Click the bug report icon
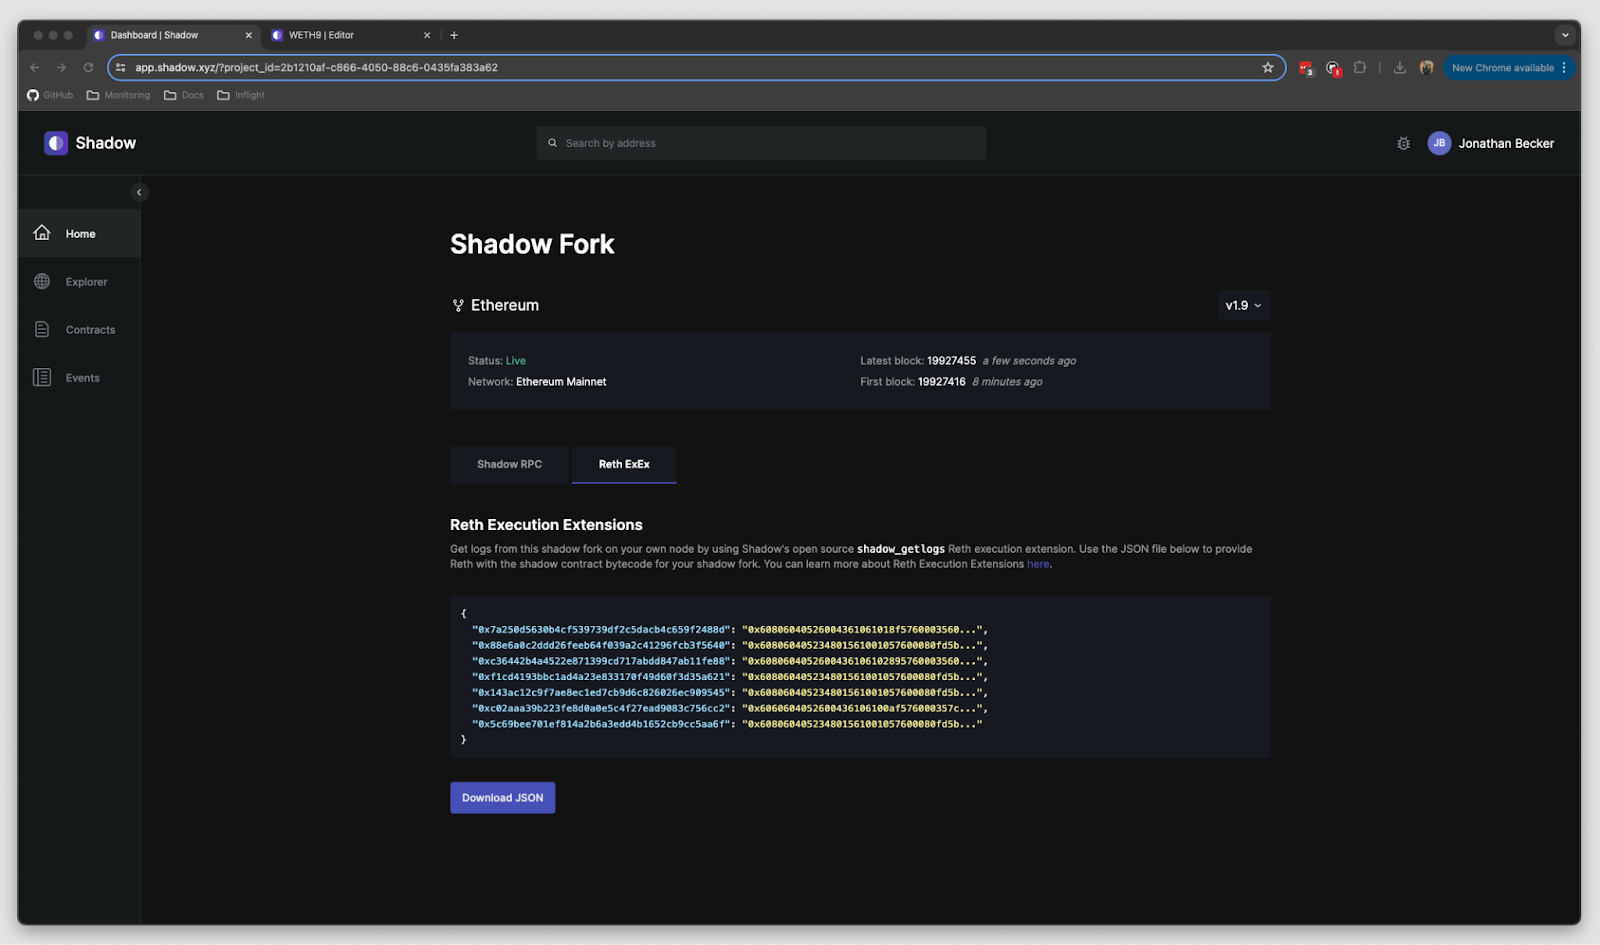This screenshot has width=1600, height=945. [1403, 143]
